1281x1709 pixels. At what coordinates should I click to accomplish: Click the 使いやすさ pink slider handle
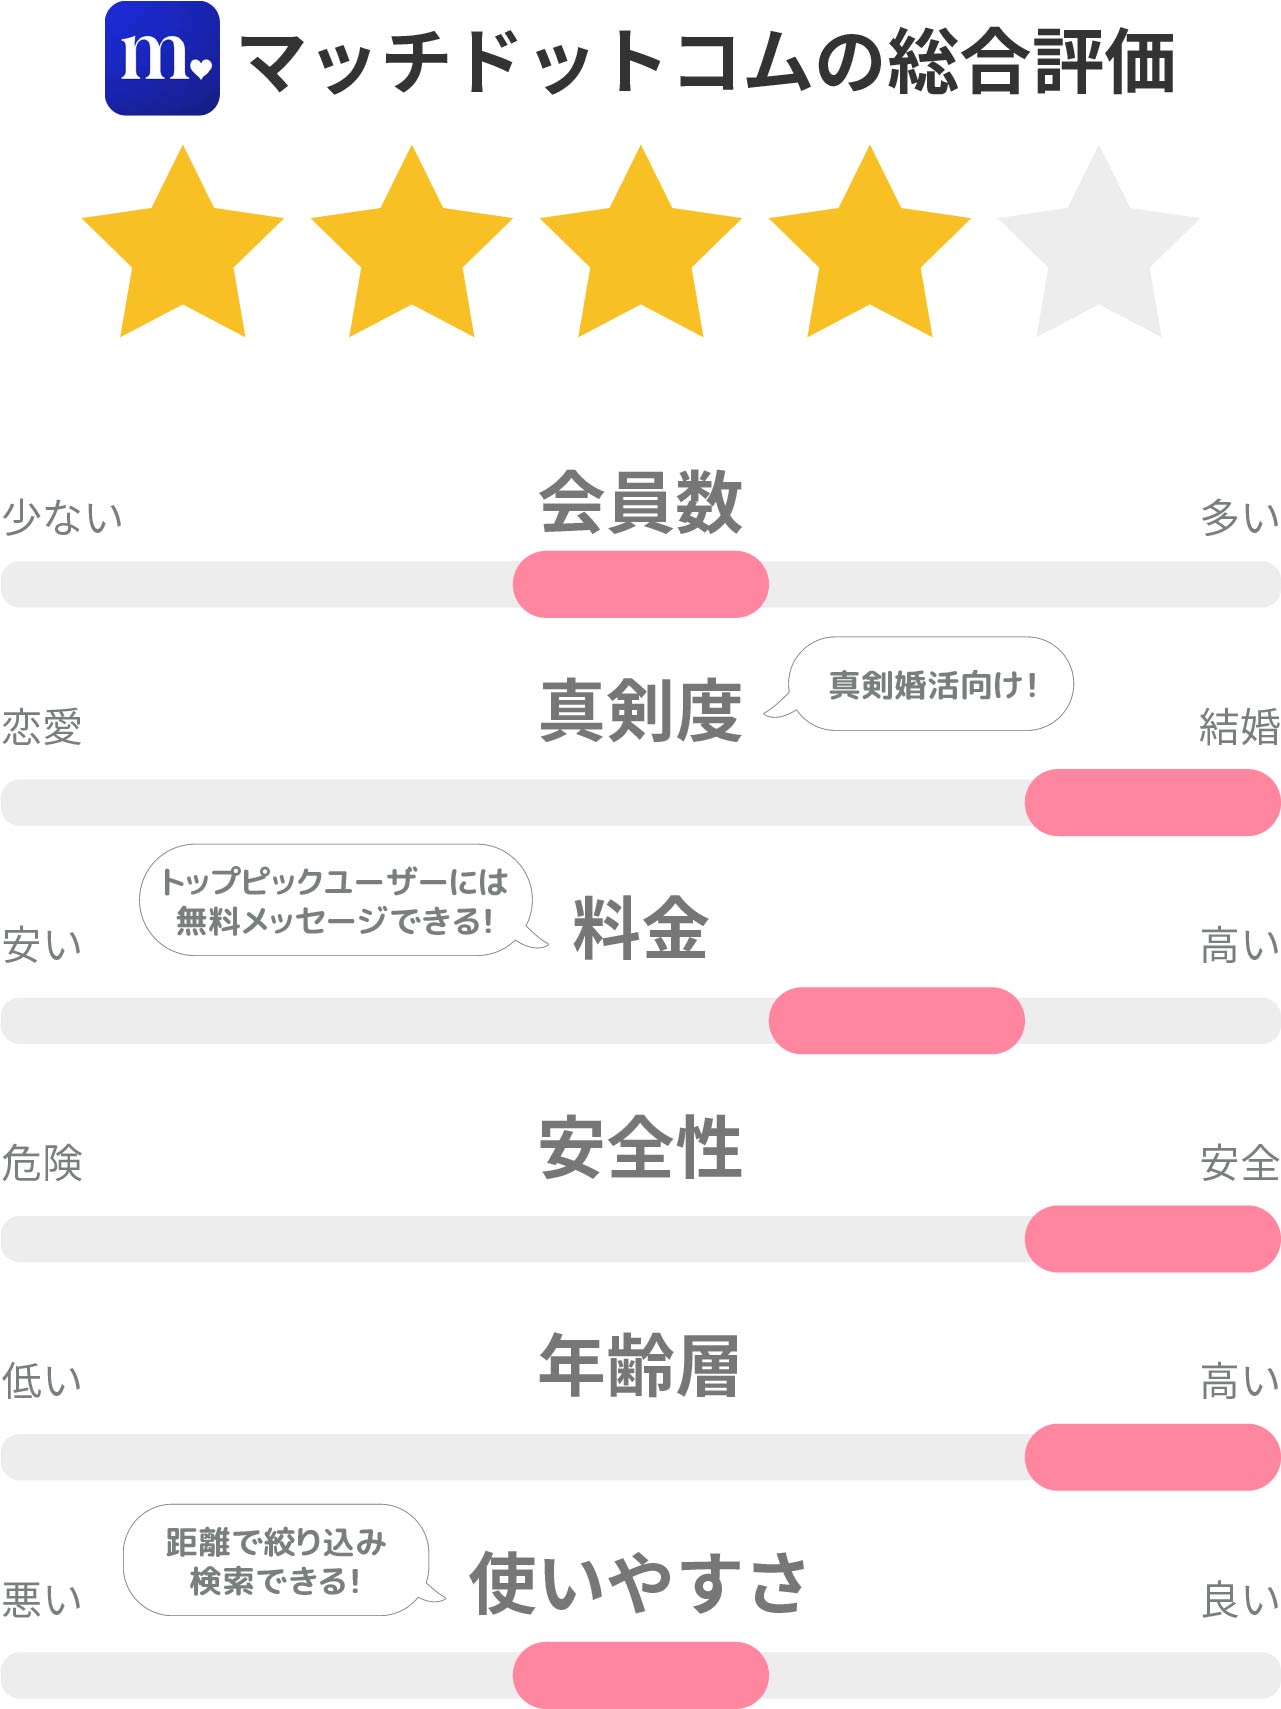pyautogui.click(x=641, y=1675)
